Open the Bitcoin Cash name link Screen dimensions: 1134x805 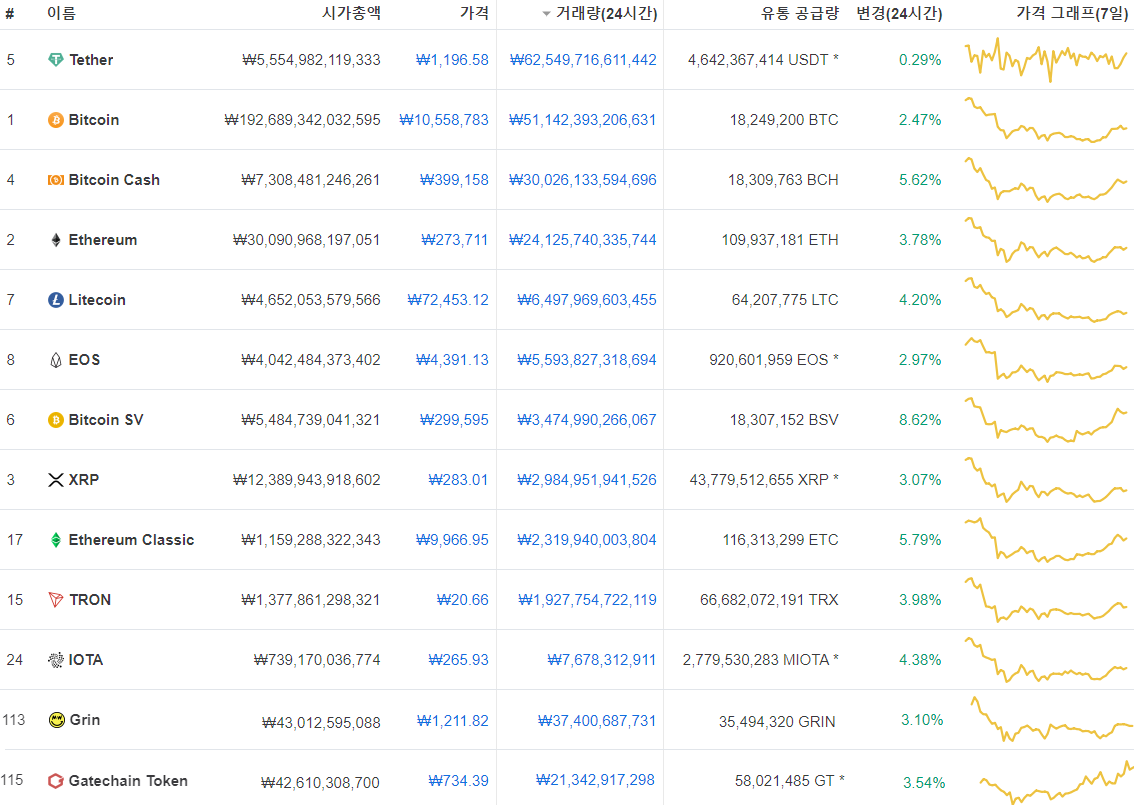click(x=114, y=180)
